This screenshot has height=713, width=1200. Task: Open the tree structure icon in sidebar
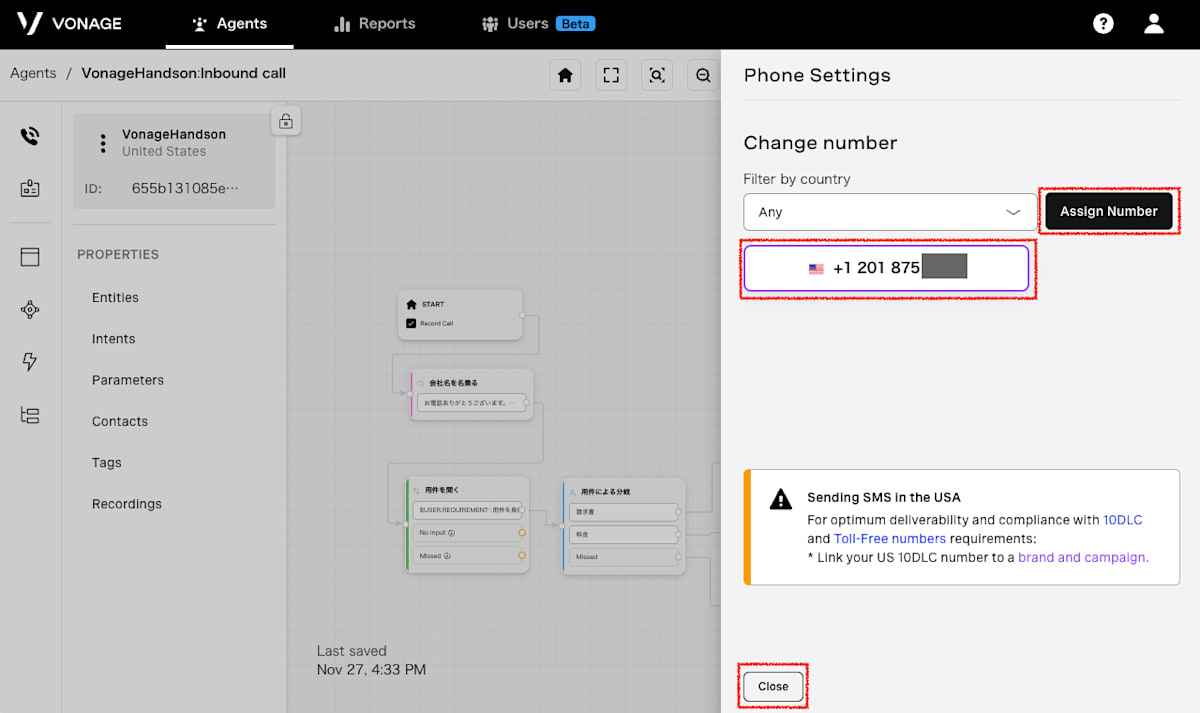(x=30, y=415)
